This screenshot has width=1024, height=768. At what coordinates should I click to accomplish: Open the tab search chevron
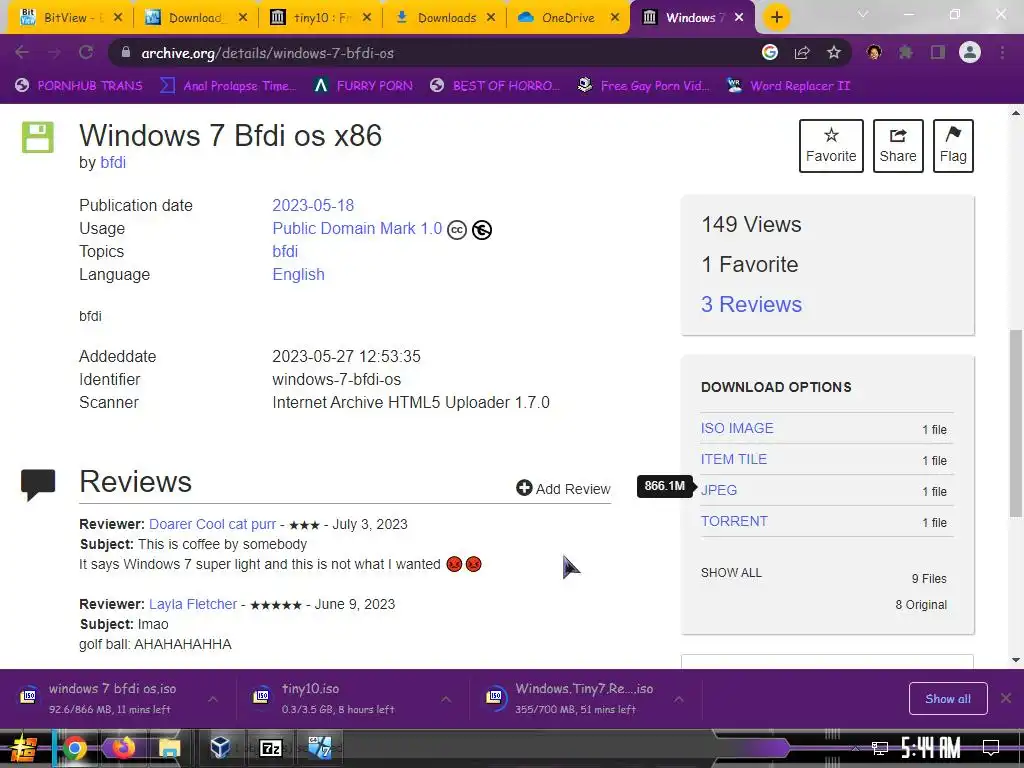[863, 14]
